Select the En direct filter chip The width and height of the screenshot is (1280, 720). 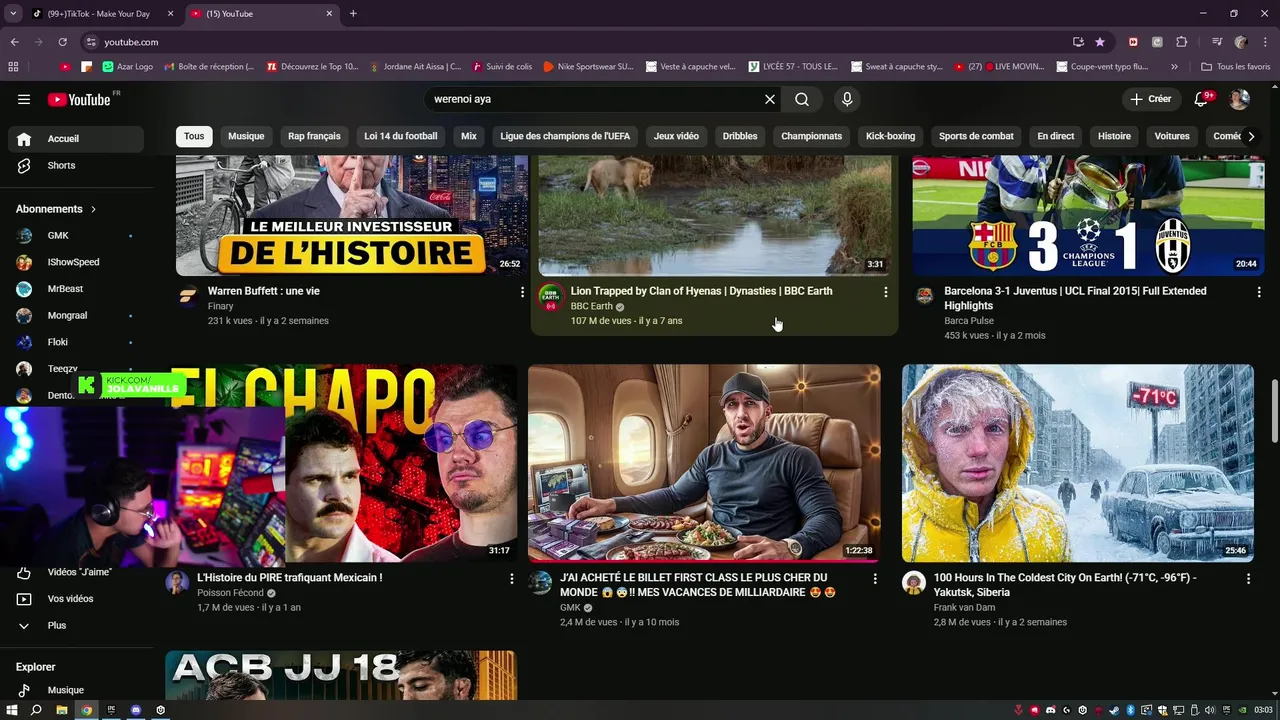pyautogui.click(x=1056, y=136)
